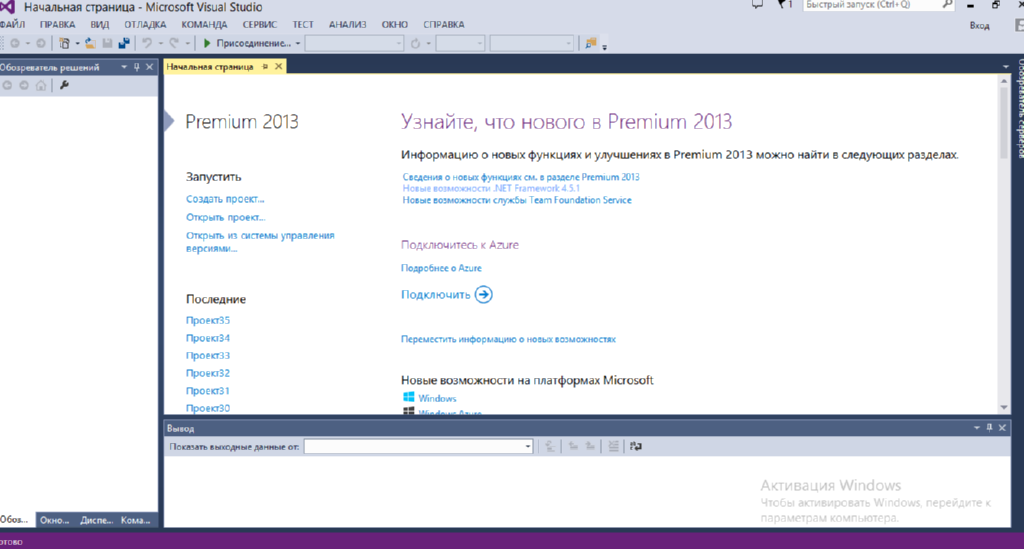
Task: Open Обозреватель решений window options arrow
Action: pos(123,67)
